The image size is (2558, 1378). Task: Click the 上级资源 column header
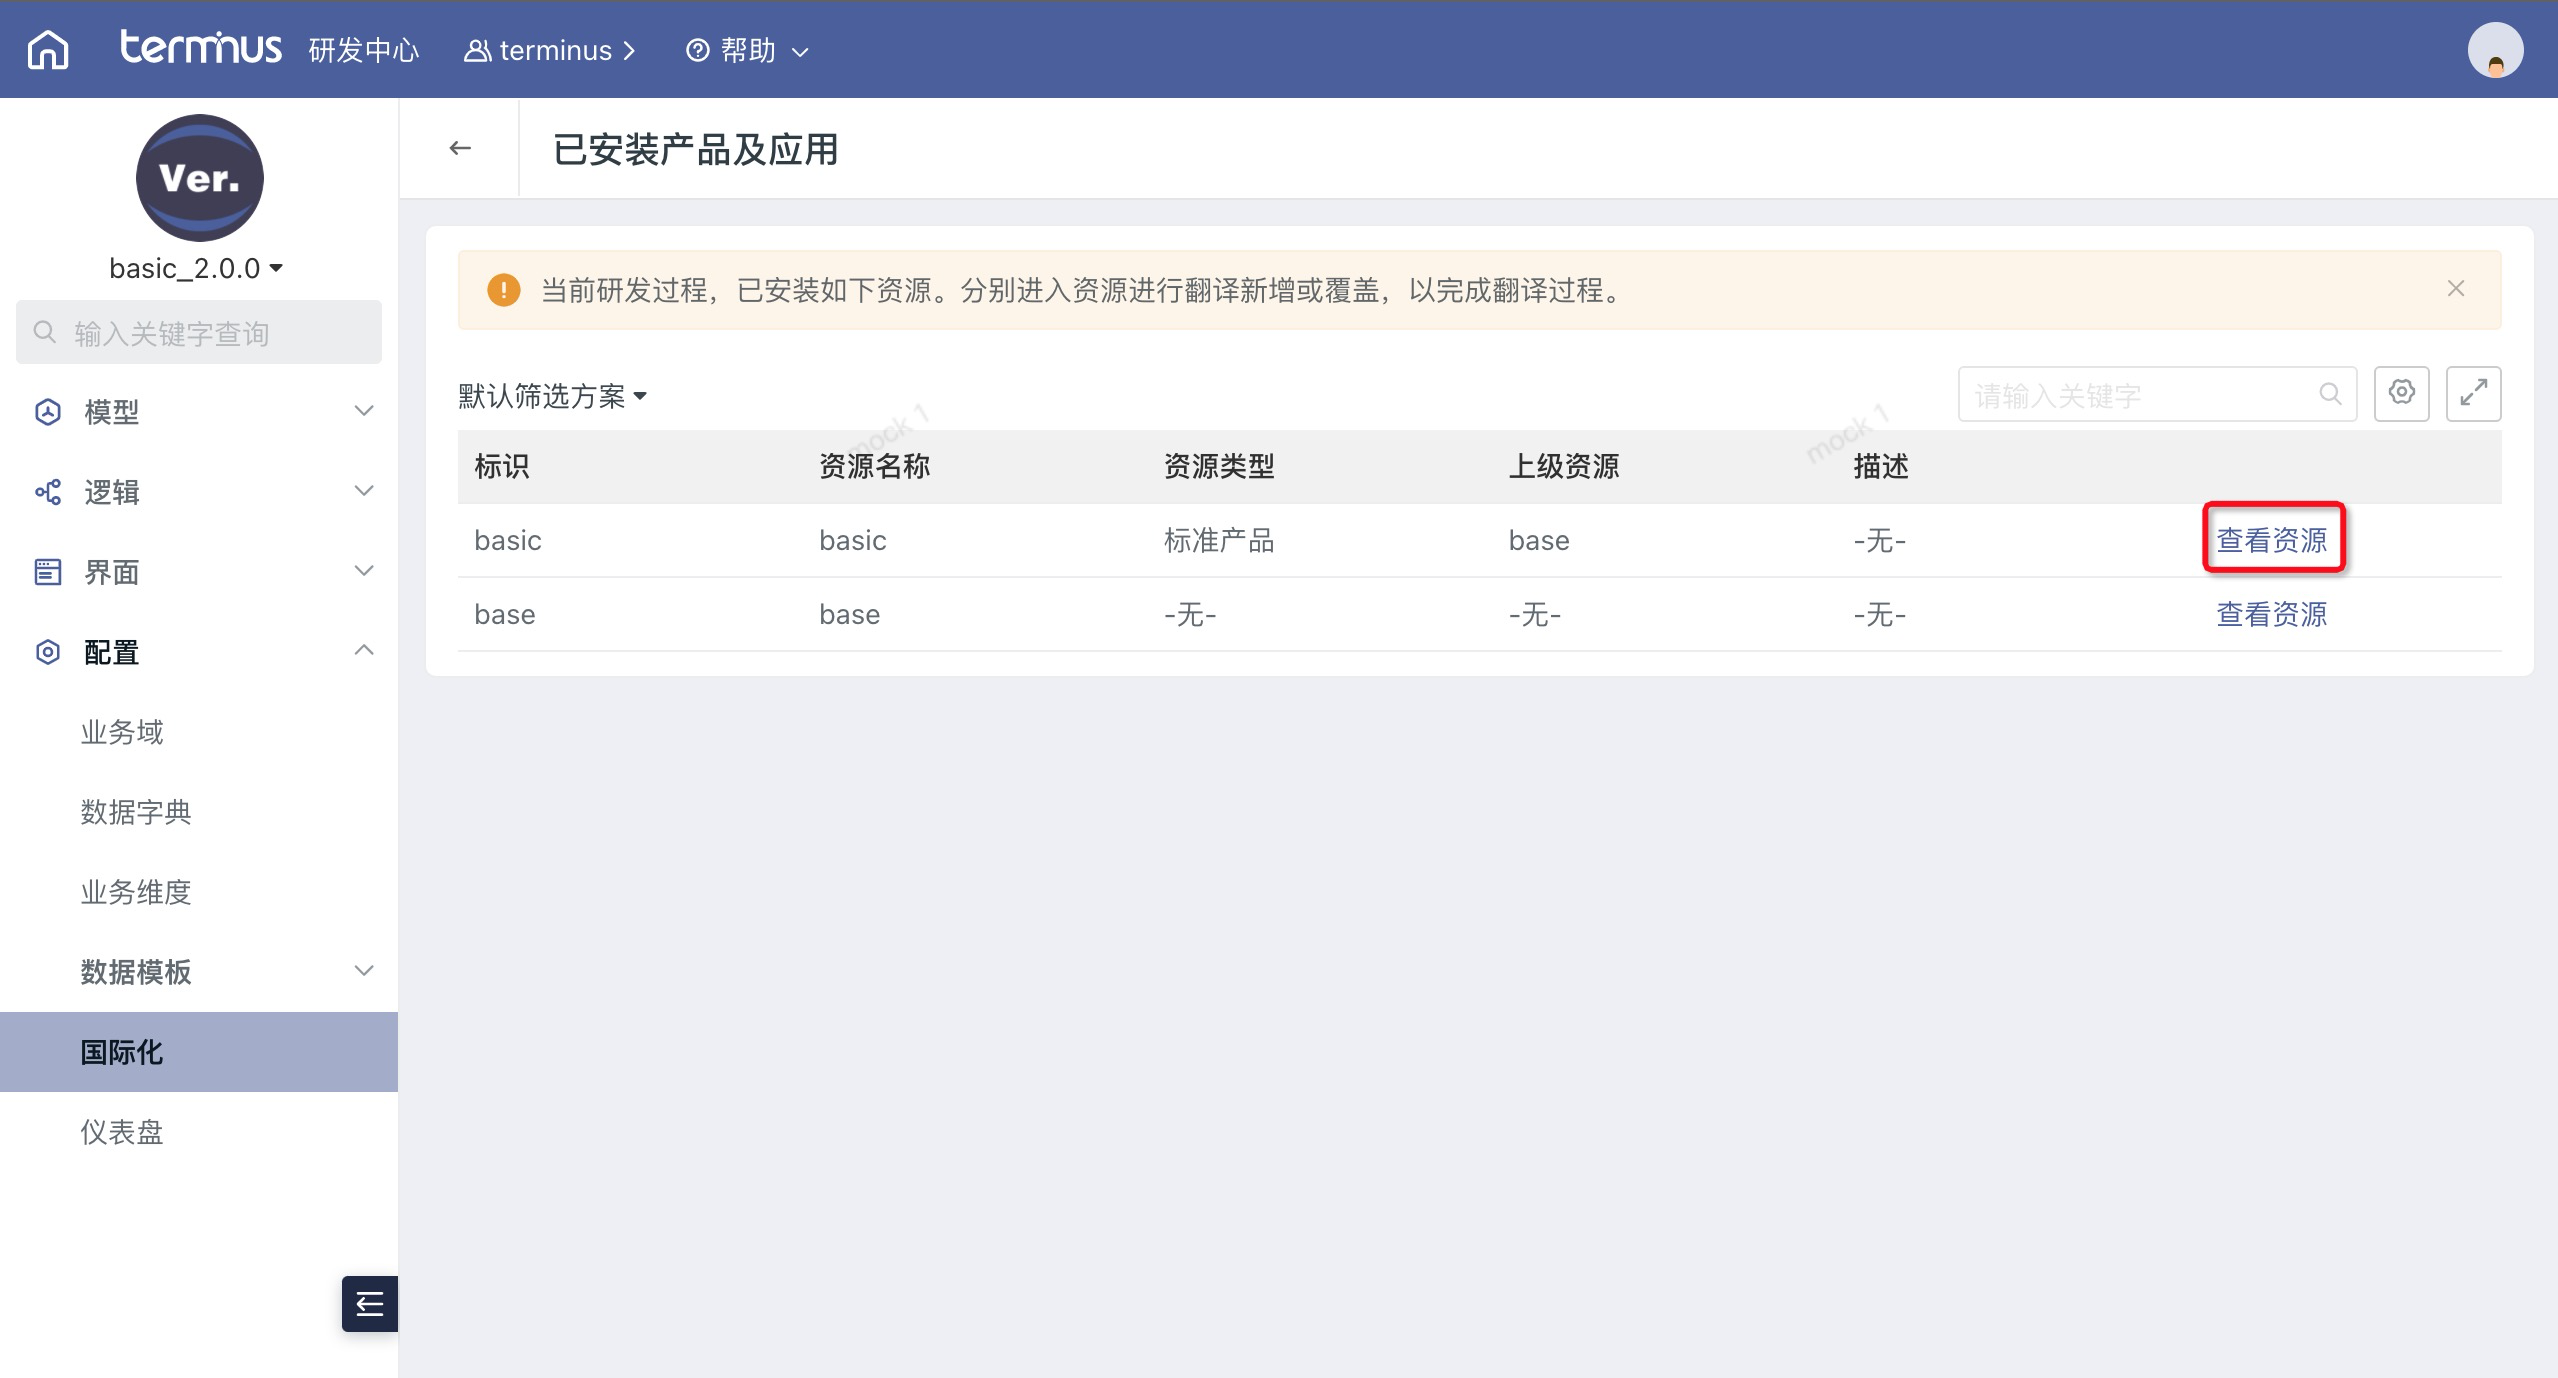click(x=1564, y=466)
